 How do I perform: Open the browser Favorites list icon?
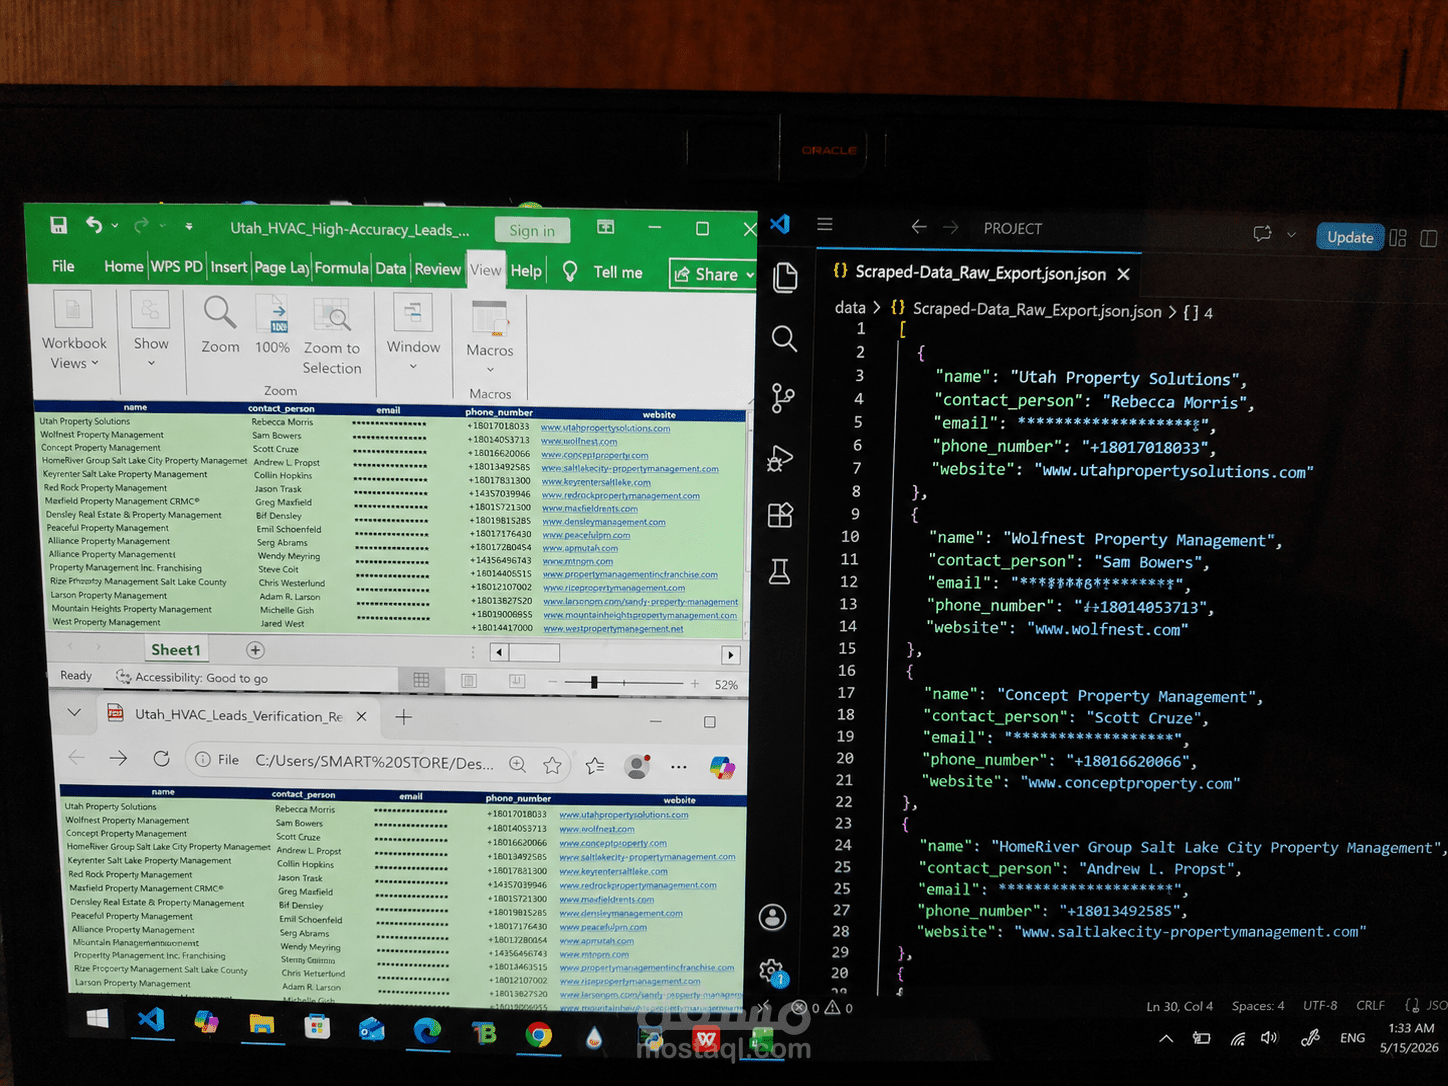596,766
